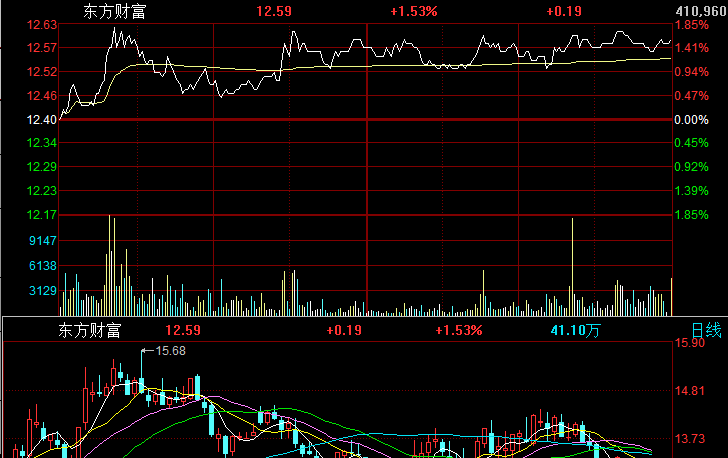The height and width of the screenshot is (458, 728).
Task: Click the 9147 volume axis label
Action: [x=43, y=241]
